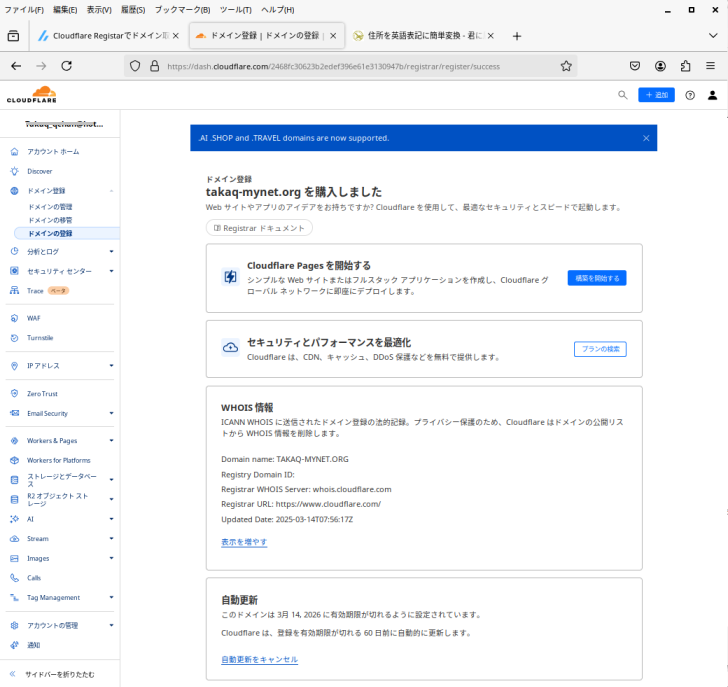Viewport: 728px width, 687px height.
Task: Collapse the ドメイン登録 section chevron
Action: [111, 191]
